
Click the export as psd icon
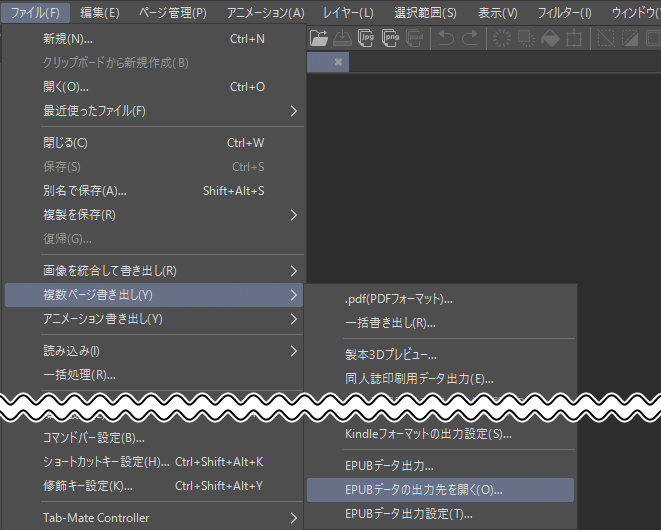click(415, 39)
